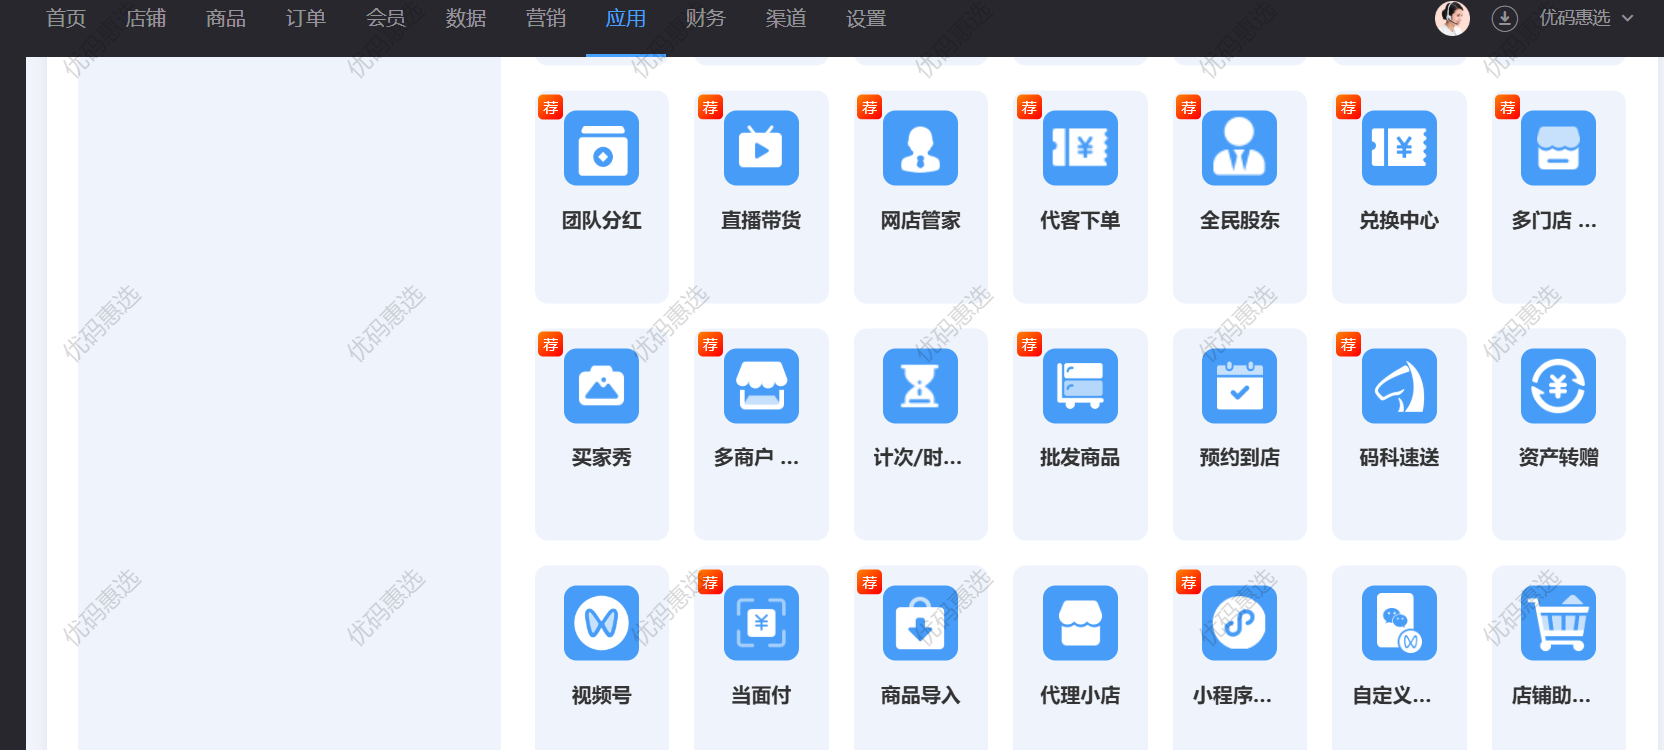Click the 批发商品 label text
The image size is (1664, 750).
click(x=1080, y=458)
